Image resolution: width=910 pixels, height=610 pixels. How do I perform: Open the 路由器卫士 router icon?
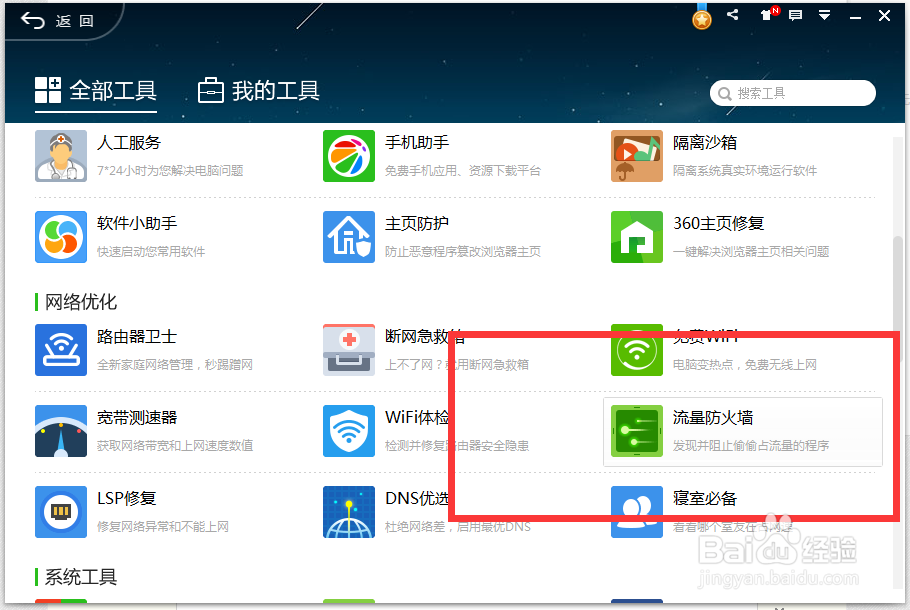point(61,350)
